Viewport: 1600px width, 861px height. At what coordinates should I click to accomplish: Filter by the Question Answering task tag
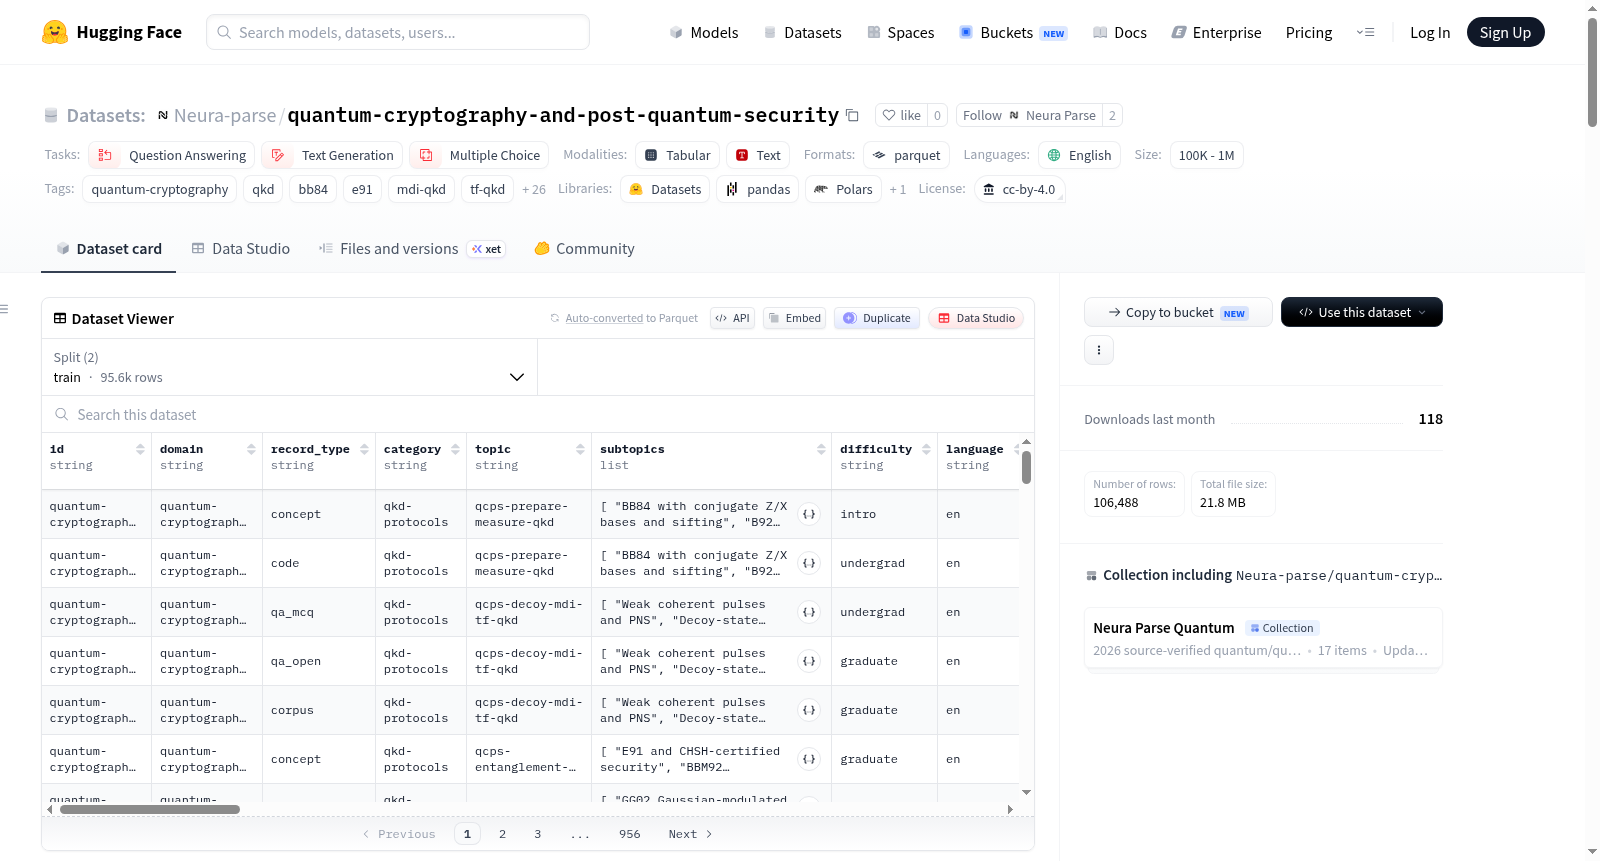[x=172, y=155]
